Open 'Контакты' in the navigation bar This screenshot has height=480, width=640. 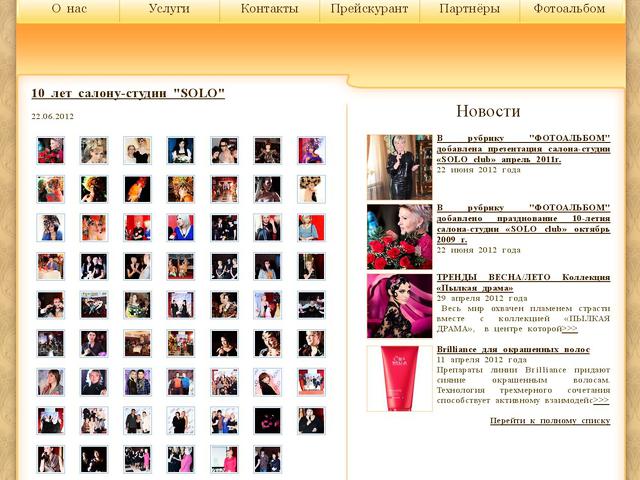point(269,9)
